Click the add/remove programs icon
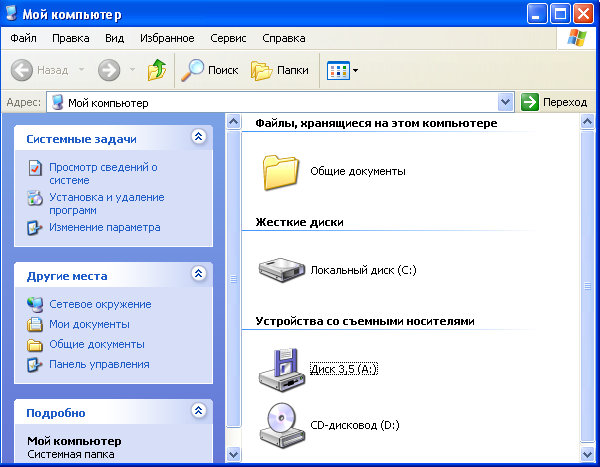This screenshot has width=600, height=467. pos(35,198)
